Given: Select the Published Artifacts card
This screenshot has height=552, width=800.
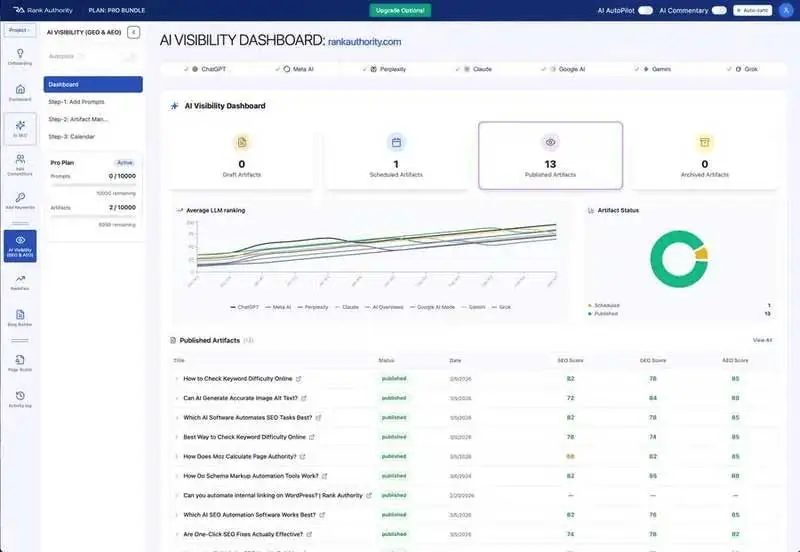Looking at the screenshot, I should pos(551,156).
